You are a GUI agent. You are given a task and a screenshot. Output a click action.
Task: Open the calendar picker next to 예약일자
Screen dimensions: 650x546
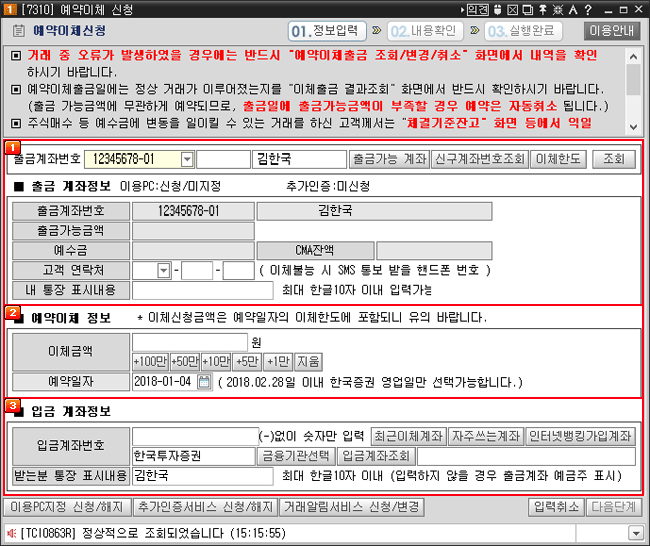(x=204, y=382)
